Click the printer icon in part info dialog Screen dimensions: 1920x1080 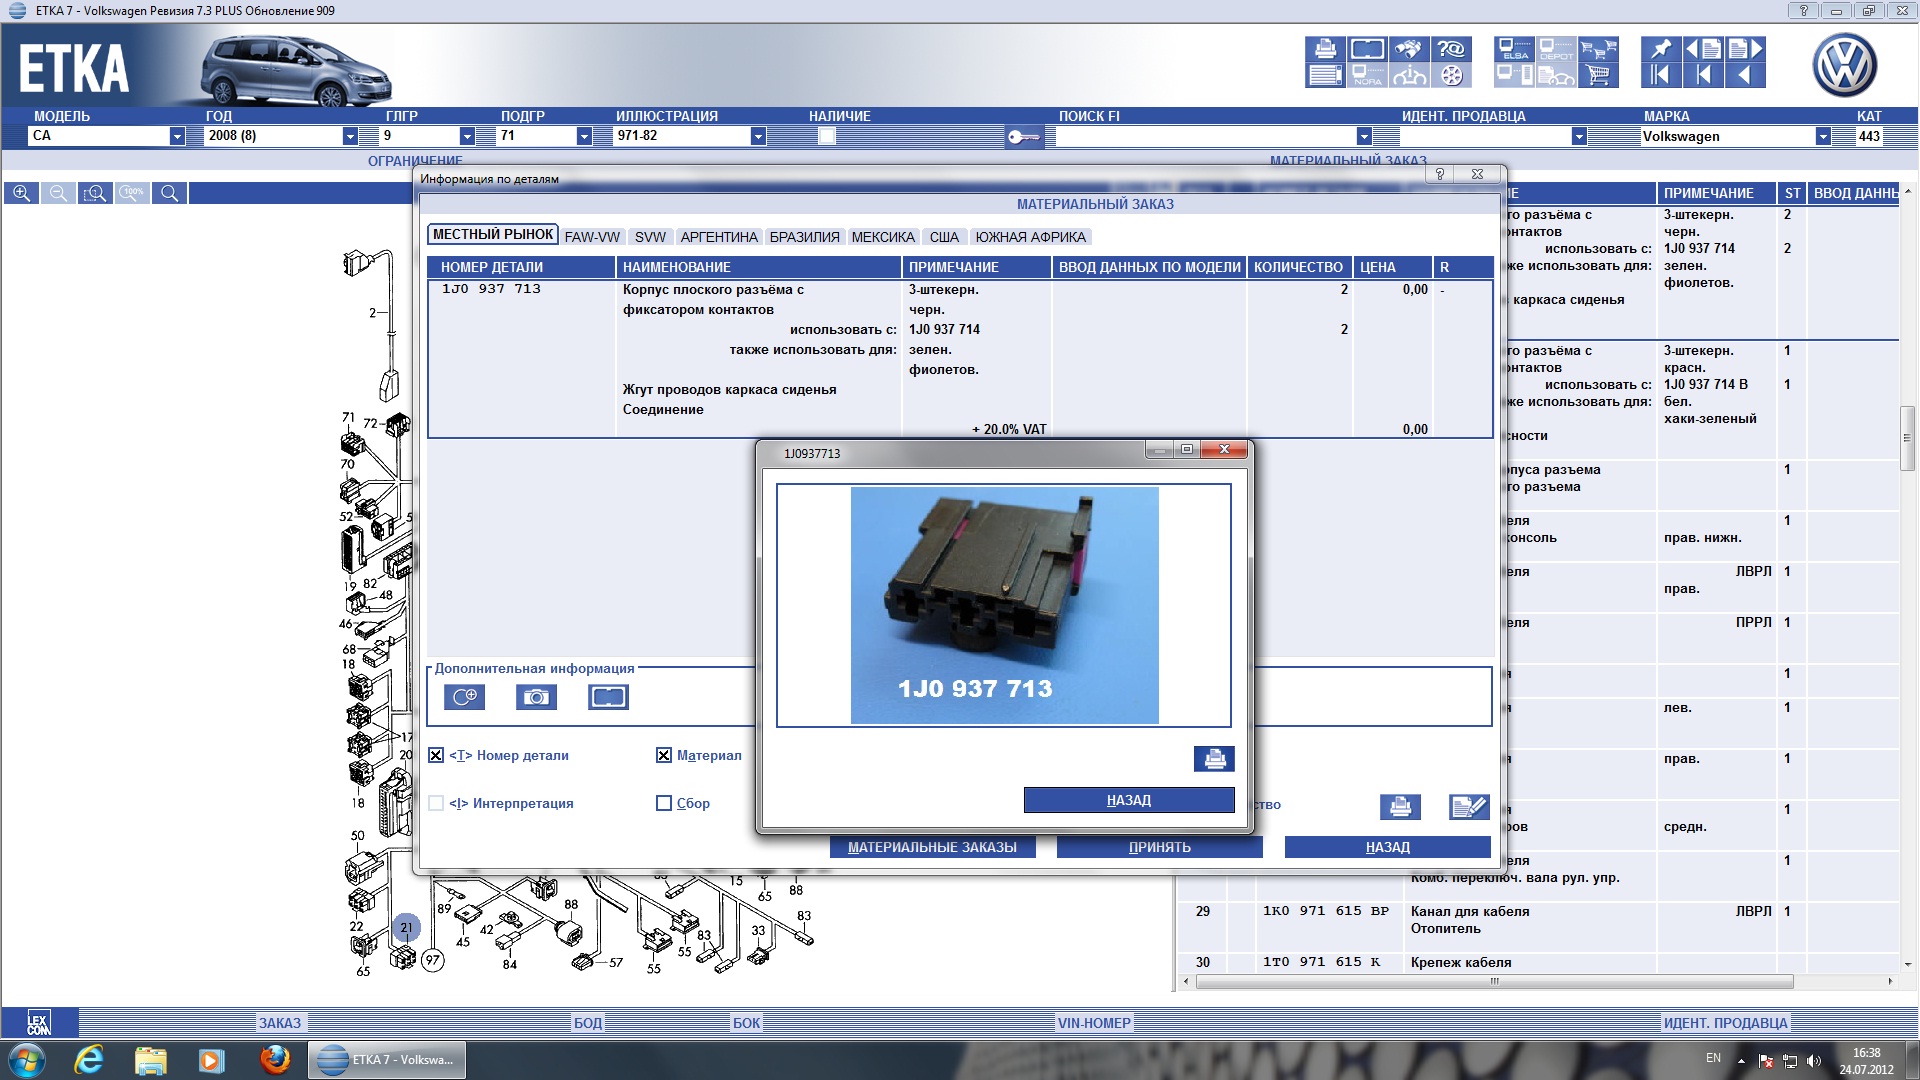[x=1400, y=807]
